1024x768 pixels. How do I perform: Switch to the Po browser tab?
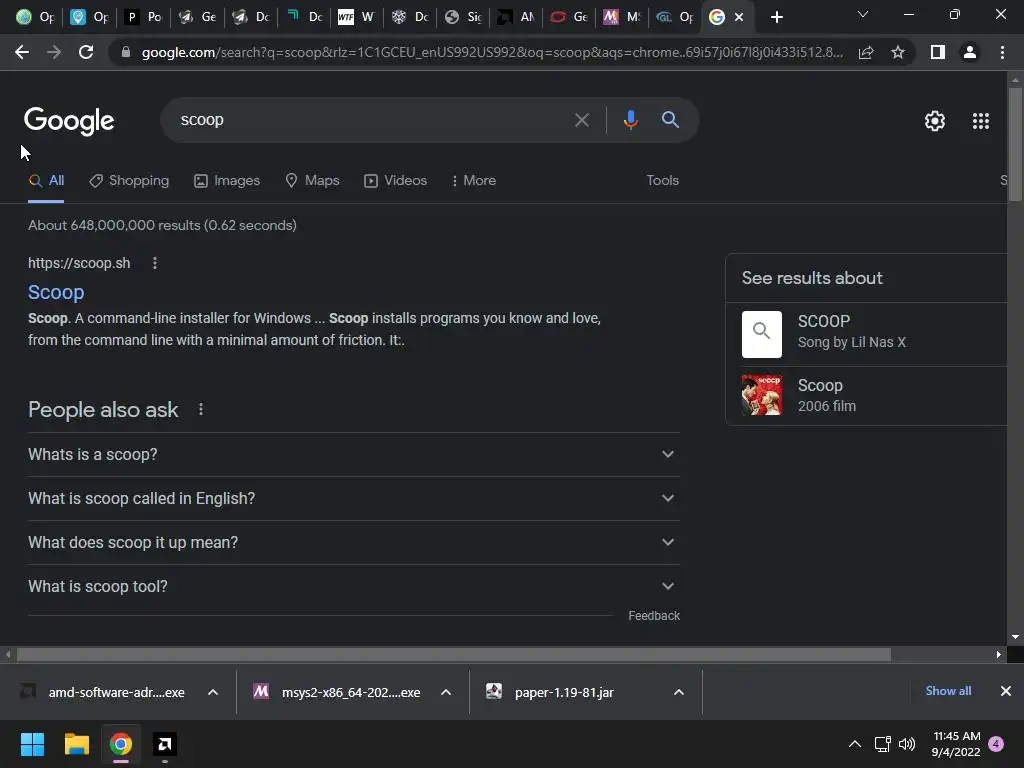[x=144, y=17]
